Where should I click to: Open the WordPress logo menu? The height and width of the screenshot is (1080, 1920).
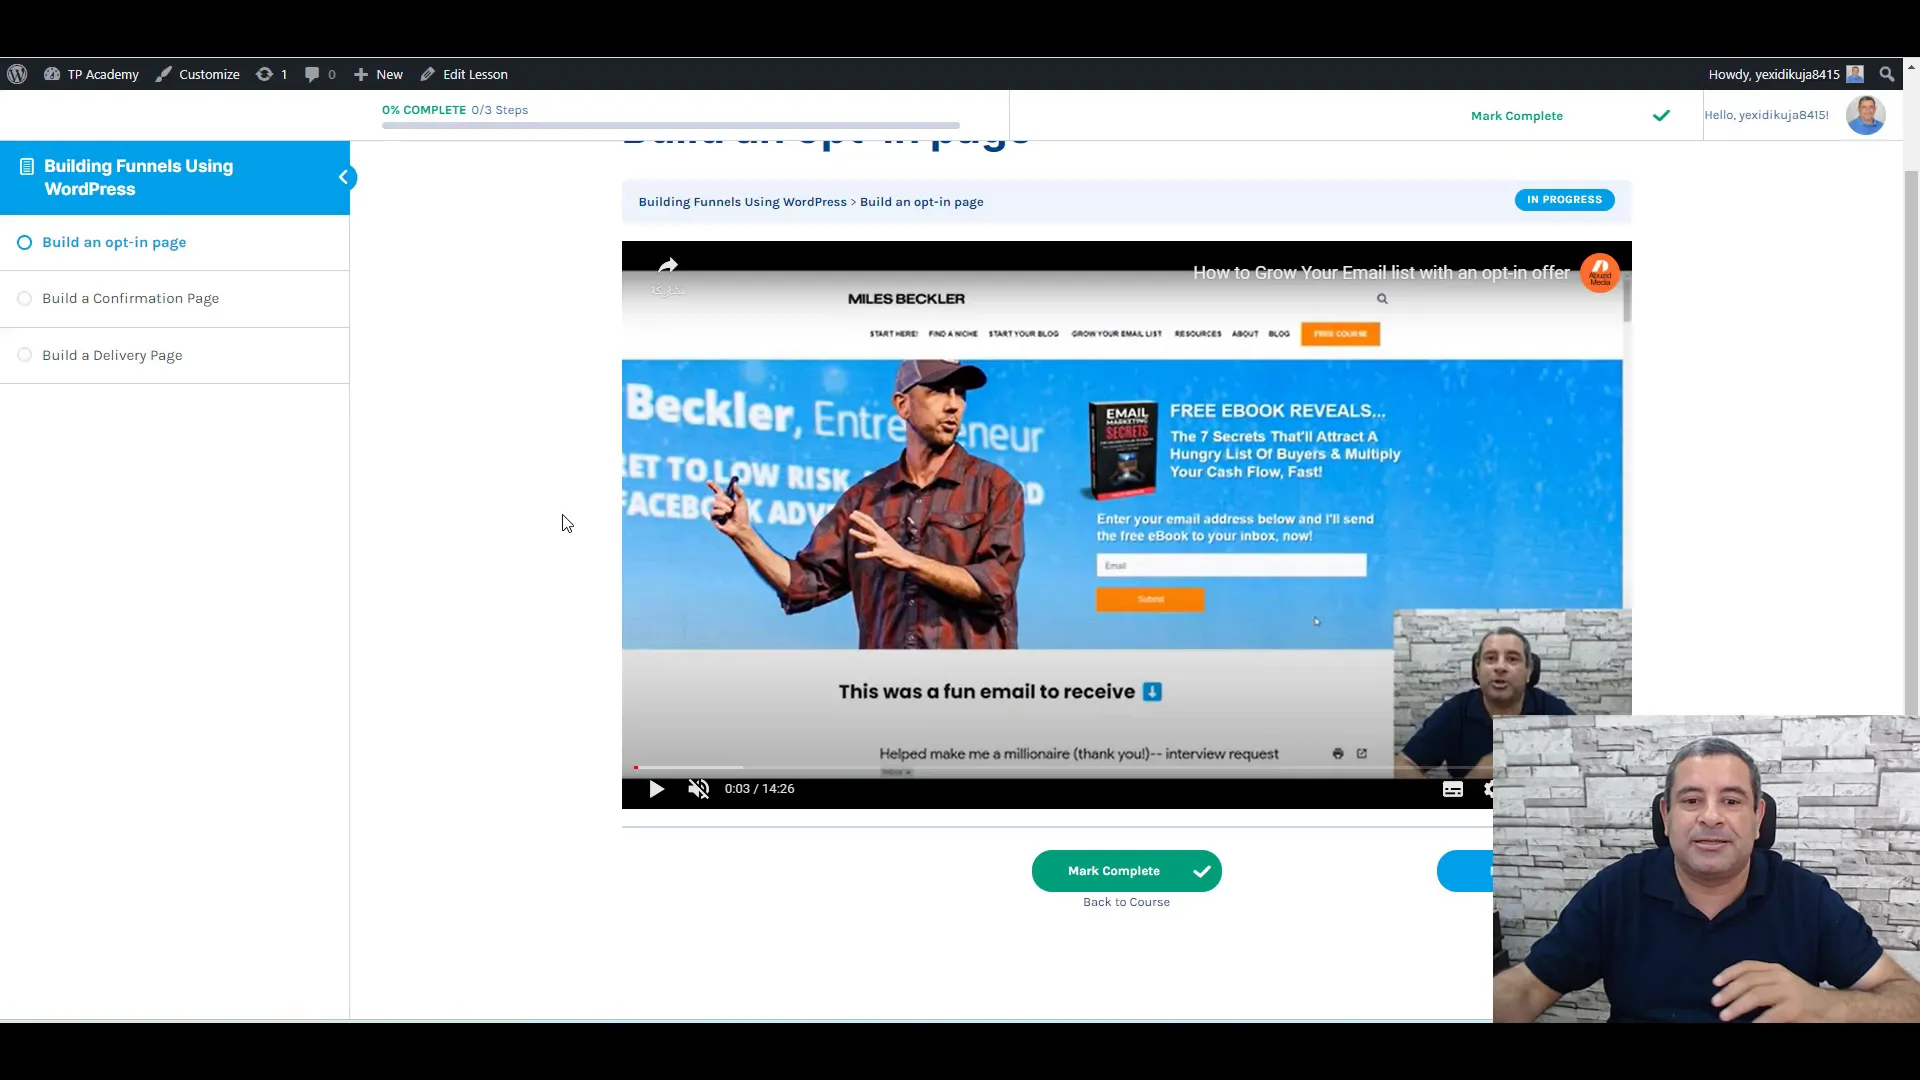tap(17, 74)
